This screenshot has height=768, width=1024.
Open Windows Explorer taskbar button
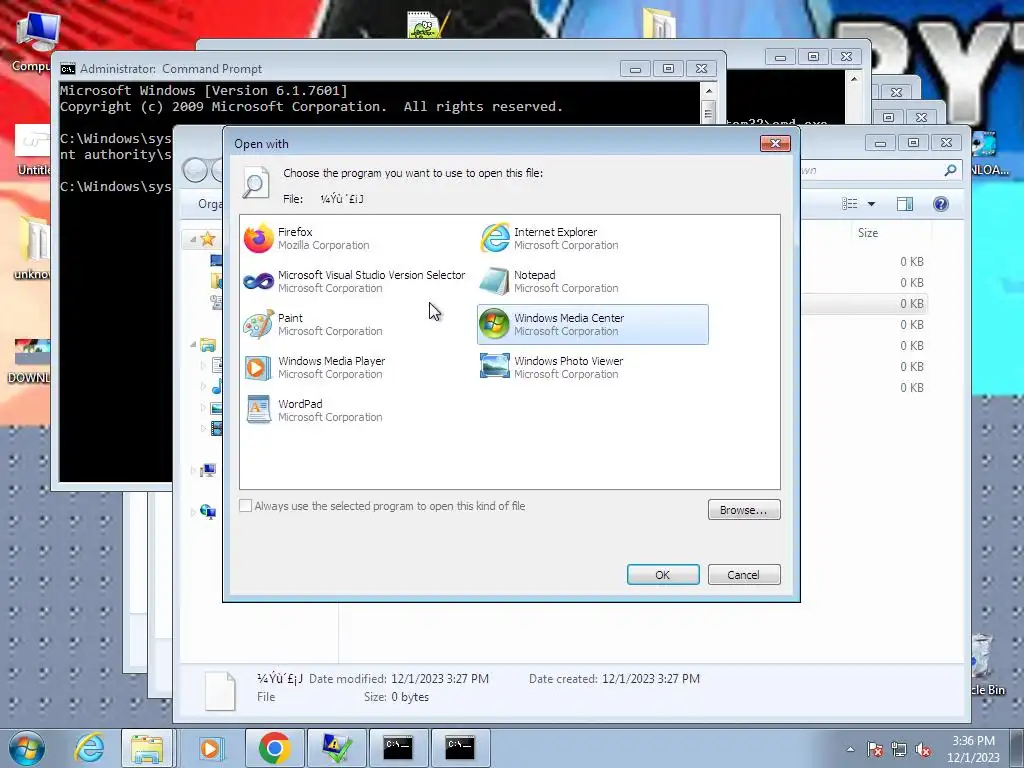[148, 748]
